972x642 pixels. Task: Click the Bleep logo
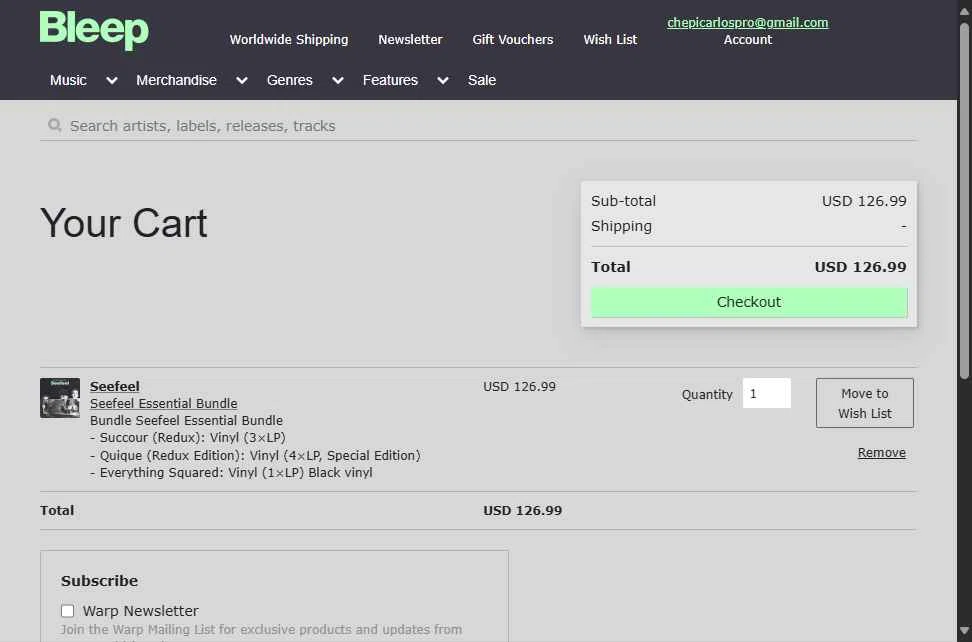tap(94, 30)
